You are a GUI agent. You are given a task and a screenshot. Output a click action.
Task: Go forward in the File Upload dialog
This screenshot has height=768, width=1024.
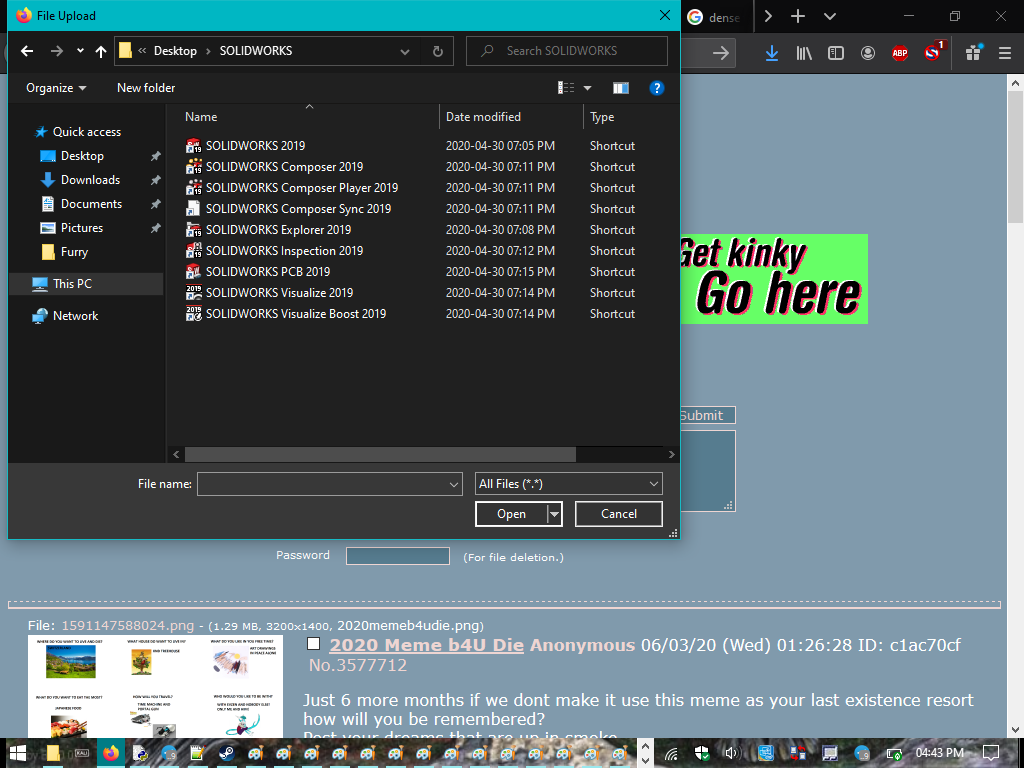click(57, 51)
